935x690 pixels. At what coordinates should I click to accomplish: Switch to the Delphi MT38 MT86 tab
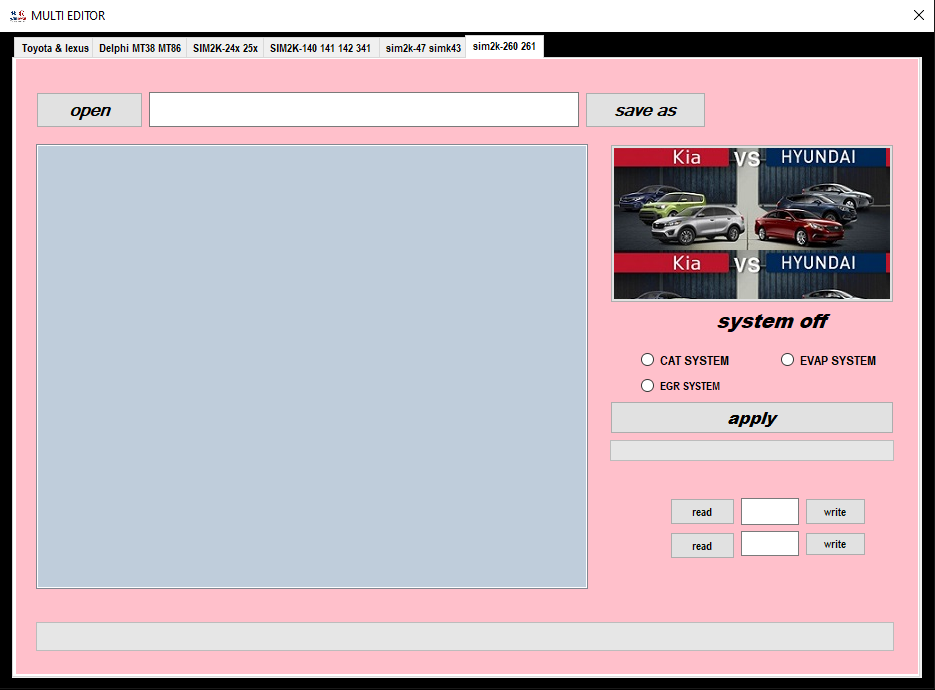[x=139, y=47]
